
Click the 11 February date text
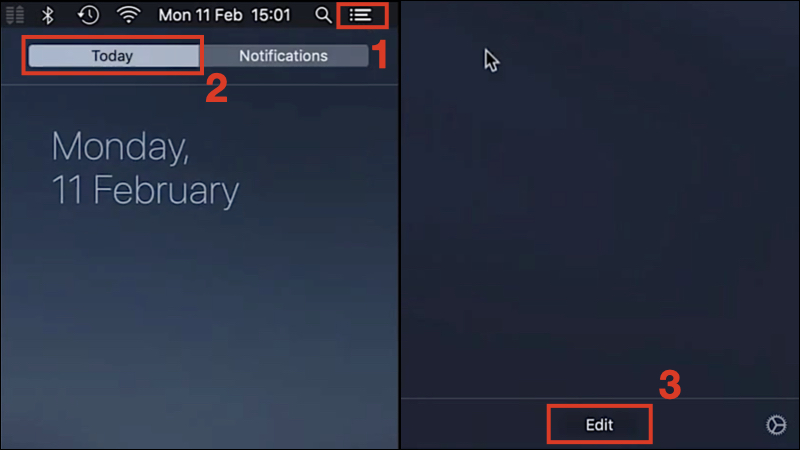point(145,190)
